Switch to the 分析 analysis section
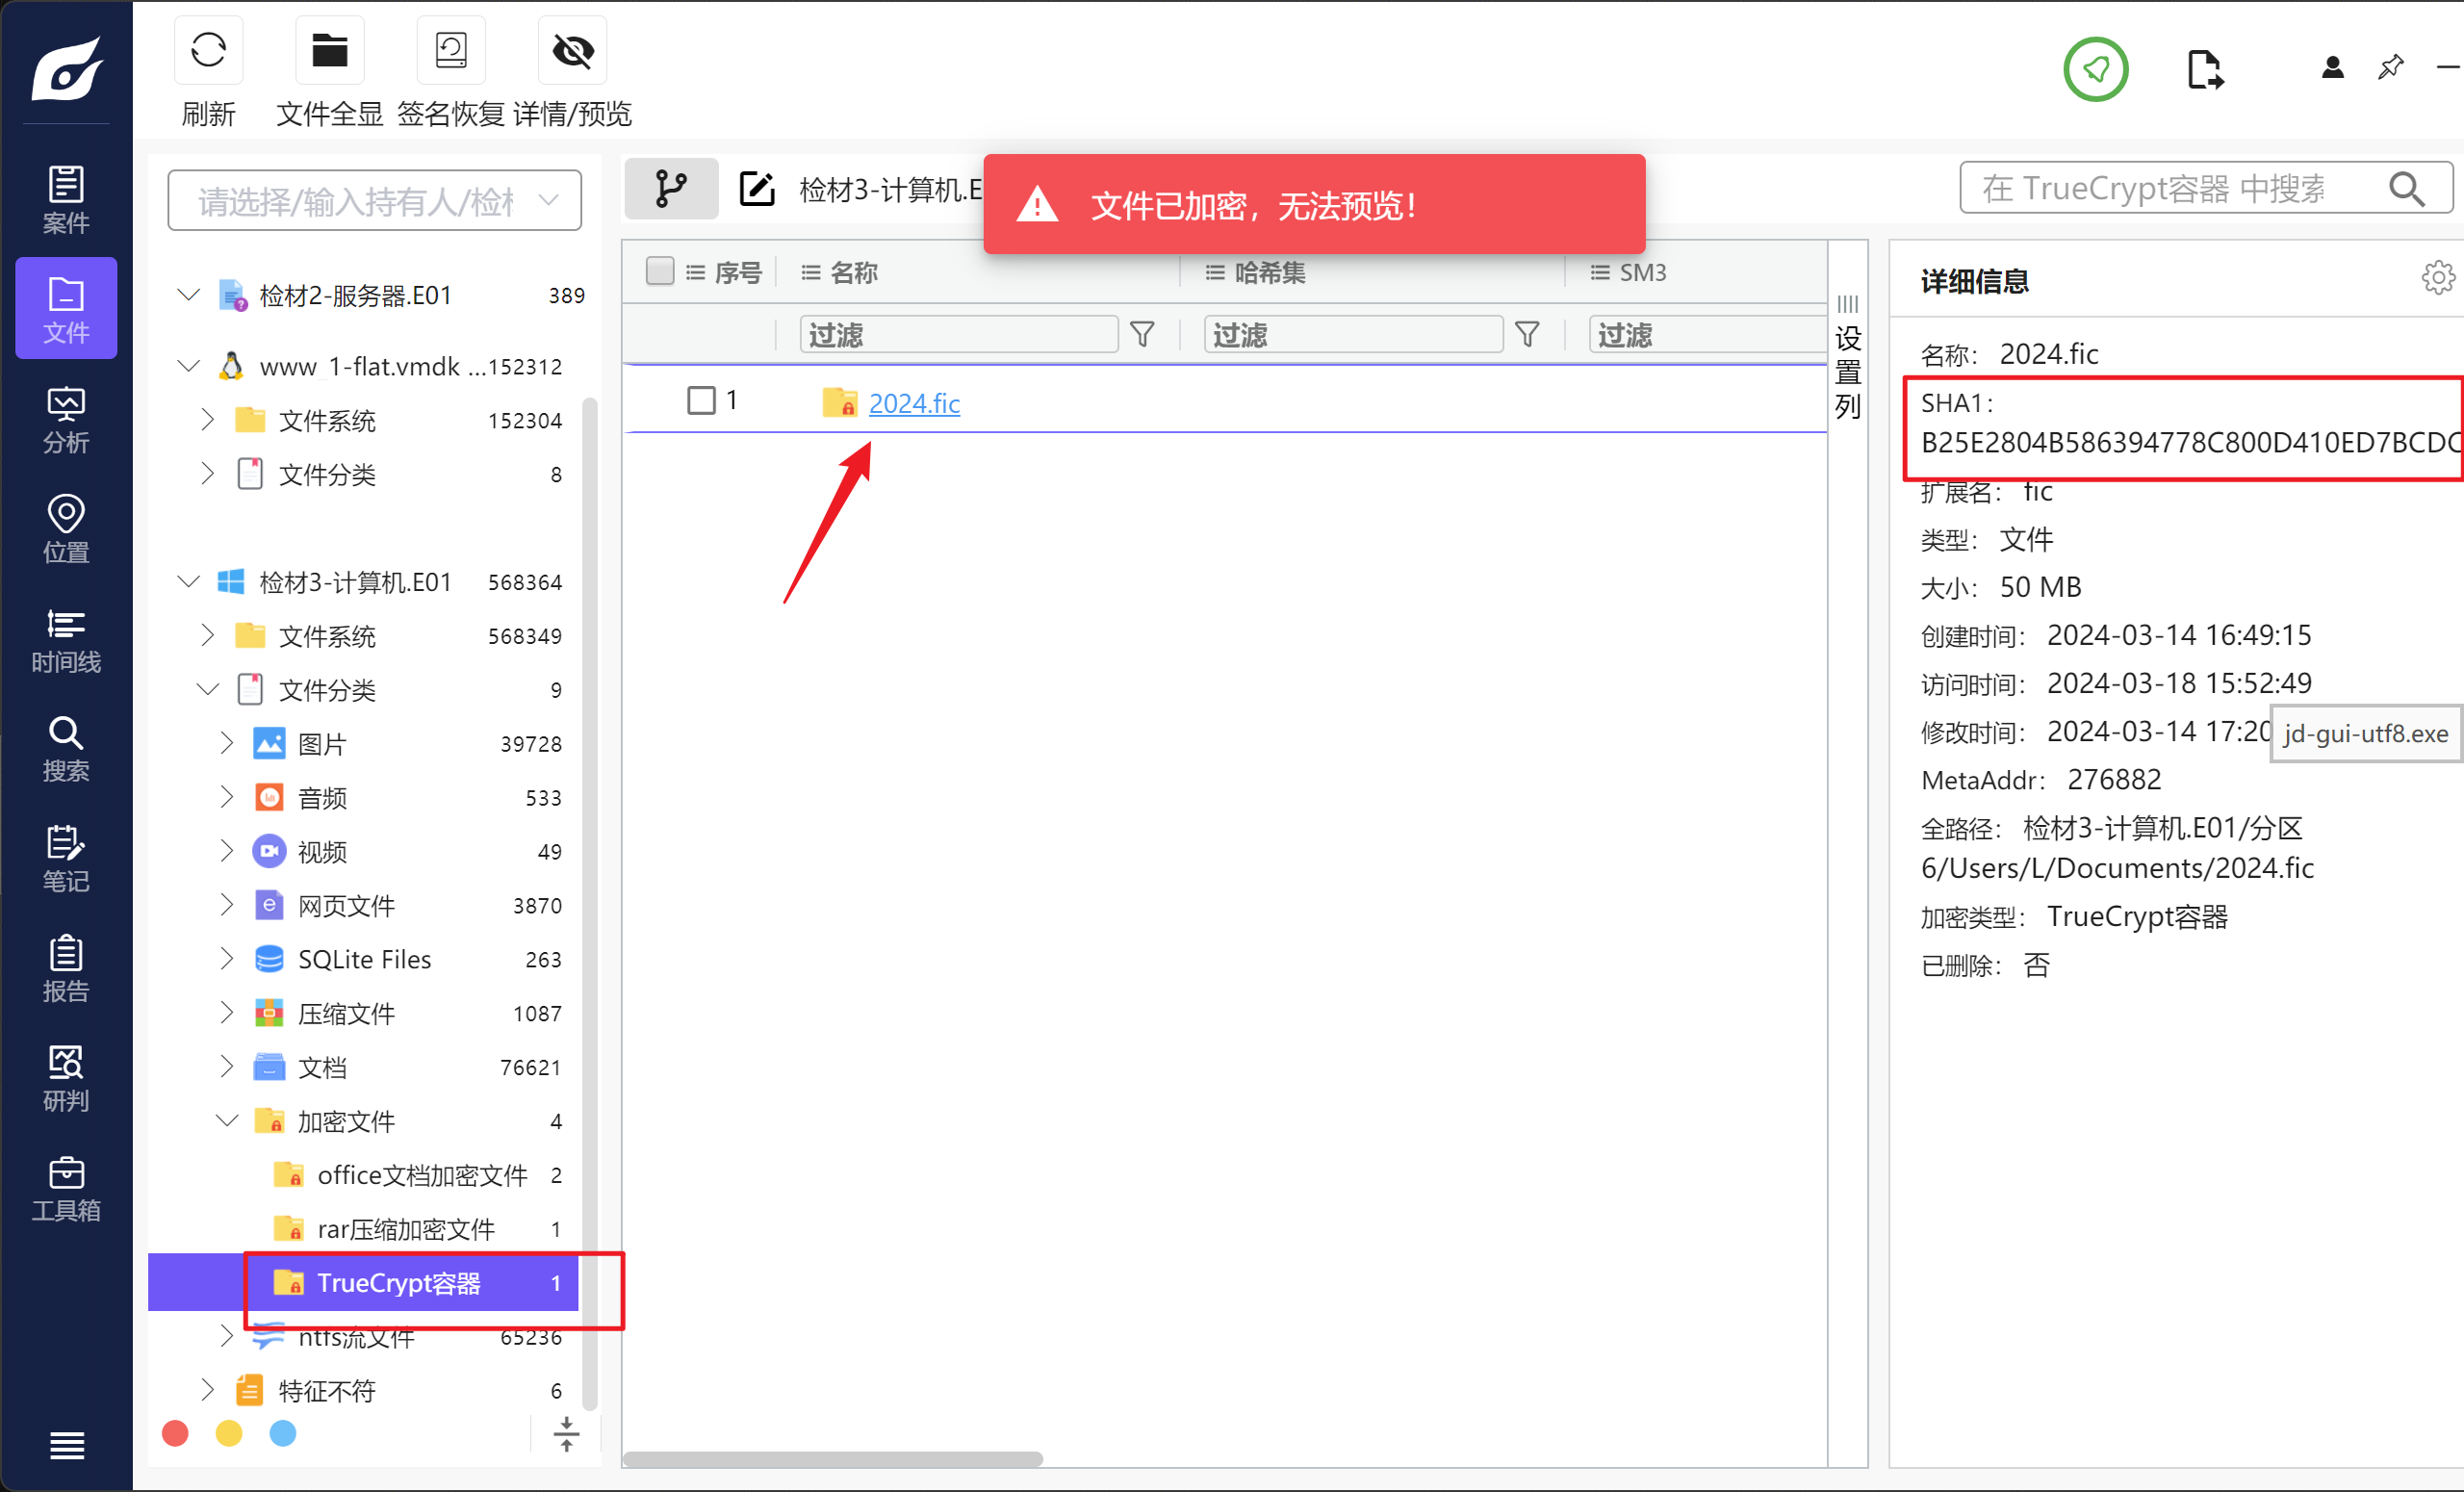This screenshot has height=1492, width=2464. (x=66, y=419)
